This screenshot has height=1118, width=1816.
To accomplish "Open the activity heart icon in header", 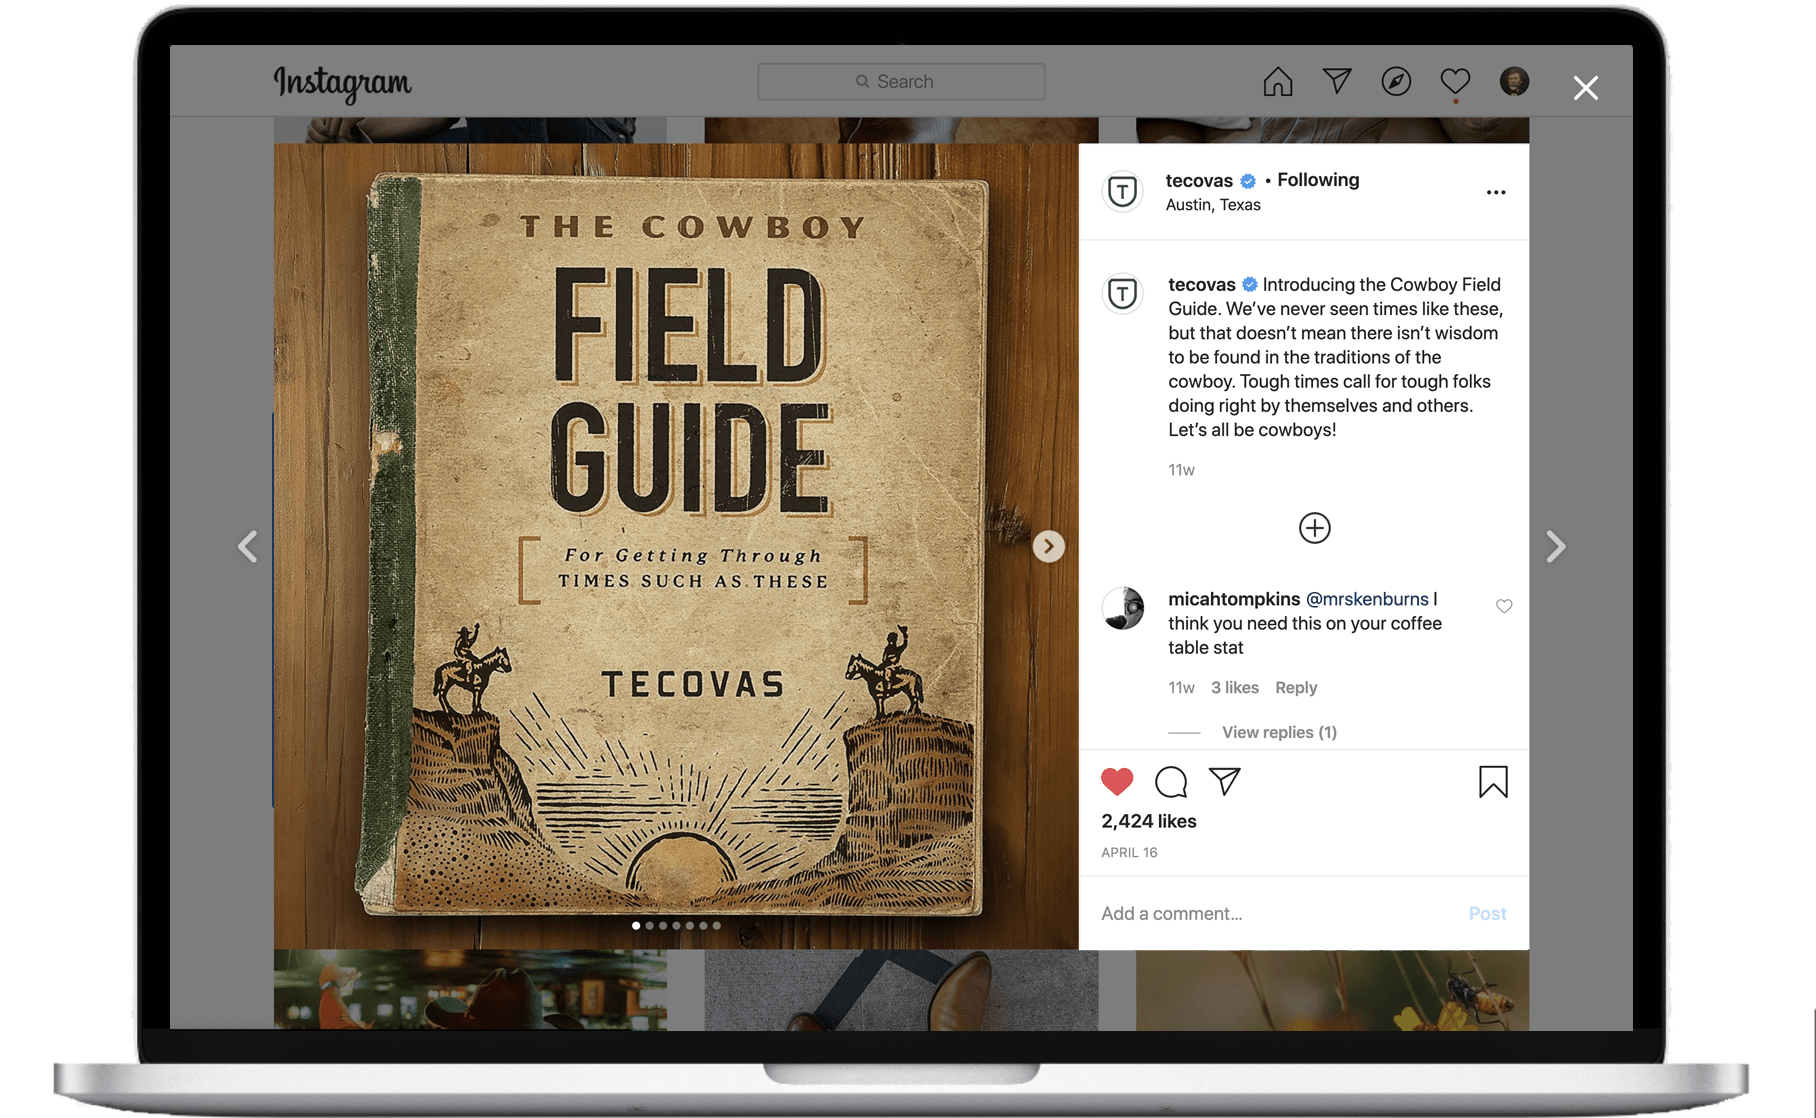I will [x=1455, y=81].
